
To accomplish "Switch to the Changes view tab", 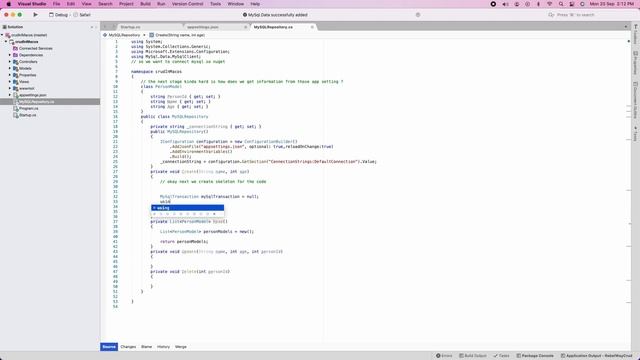I will pyautogui.click(x=128, y=347).
